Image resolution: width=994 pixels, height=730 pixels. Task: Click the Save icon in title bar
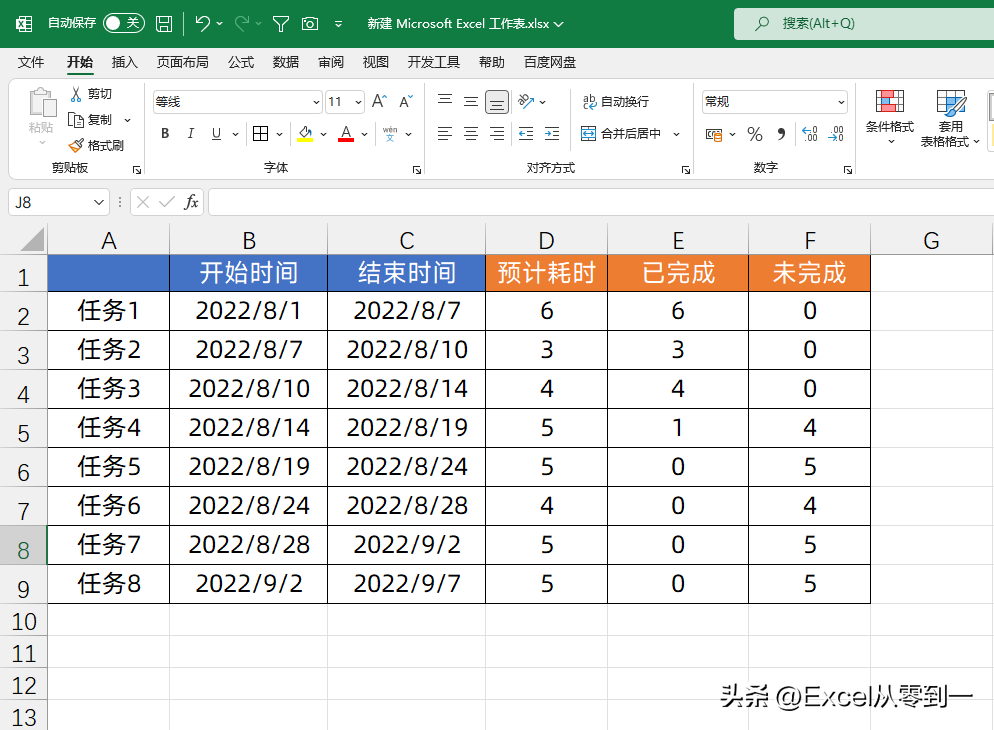point(164,24)
